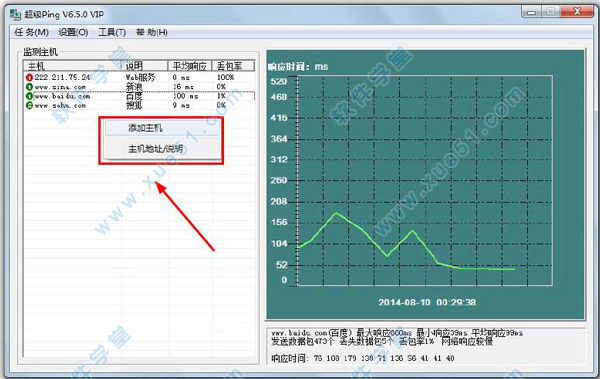Sort by the 丢包率 column header
This screenshot has height=379, width=600.
(233, 66)
